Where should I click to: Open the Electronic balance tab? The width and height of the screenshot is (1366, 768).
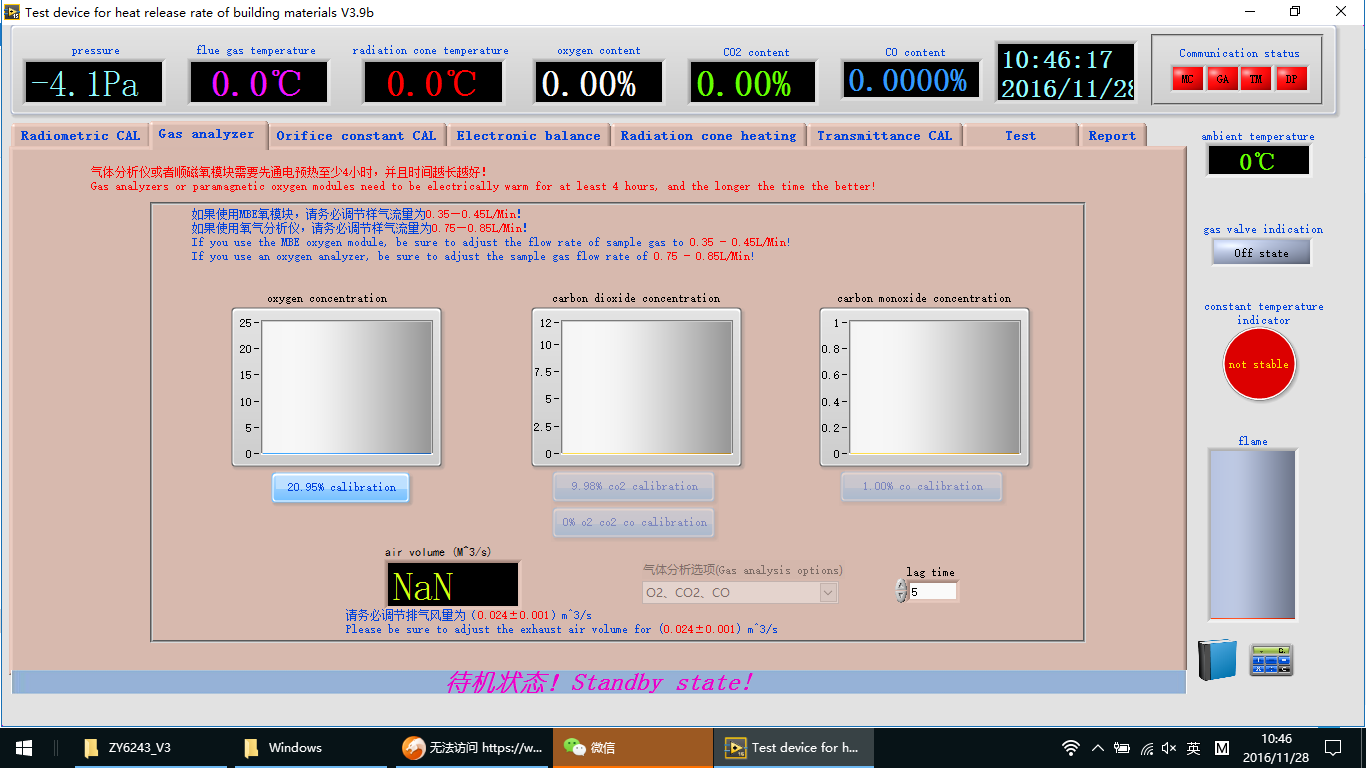tap(528, 136)
